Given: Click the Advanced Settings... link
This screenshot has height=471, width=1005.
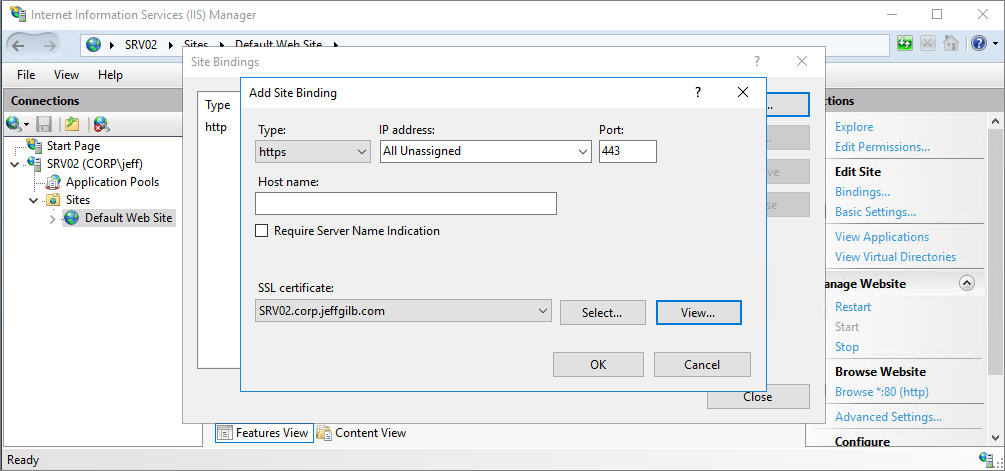Looking at the screenshot, I should point(888,417).
